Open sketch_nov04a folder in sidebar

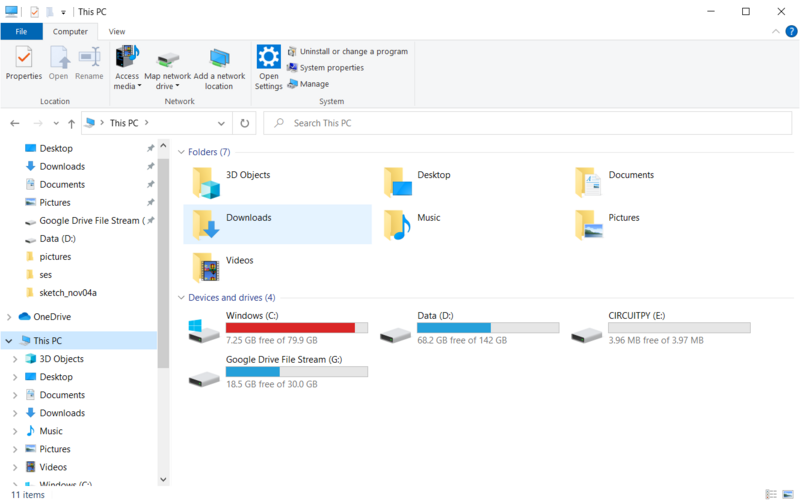click(68, 293)
